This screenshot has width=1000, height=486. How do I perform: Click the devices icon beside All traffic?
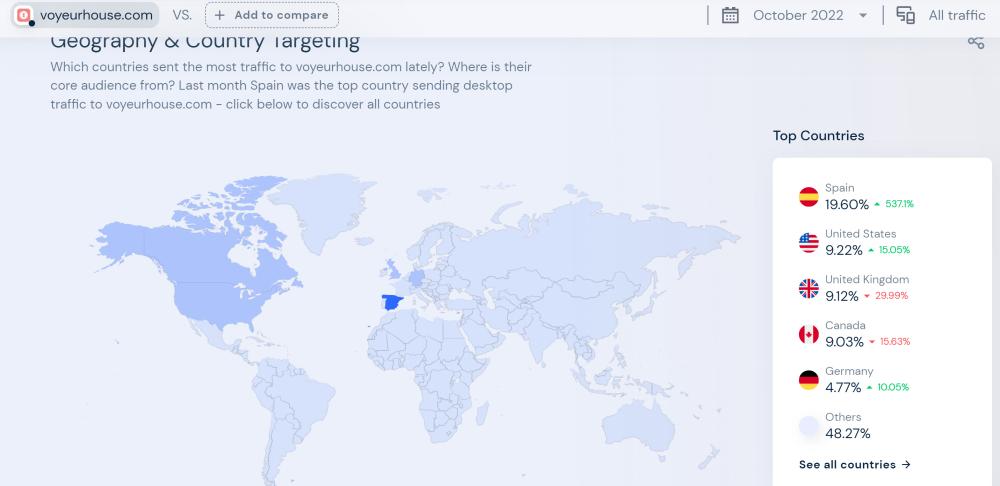point(906,15)
